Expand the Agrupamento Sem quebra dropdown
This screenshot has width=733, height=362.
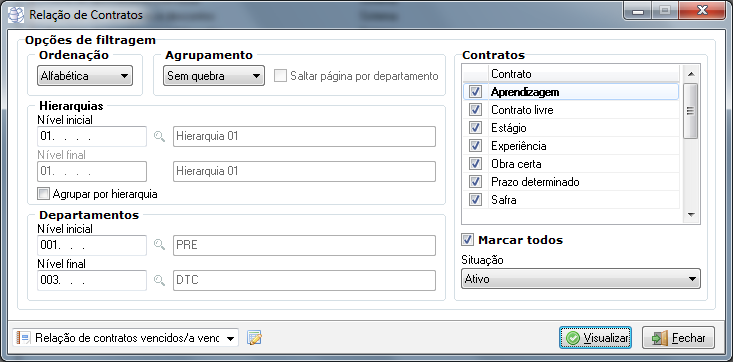click(x=214, y=76)
